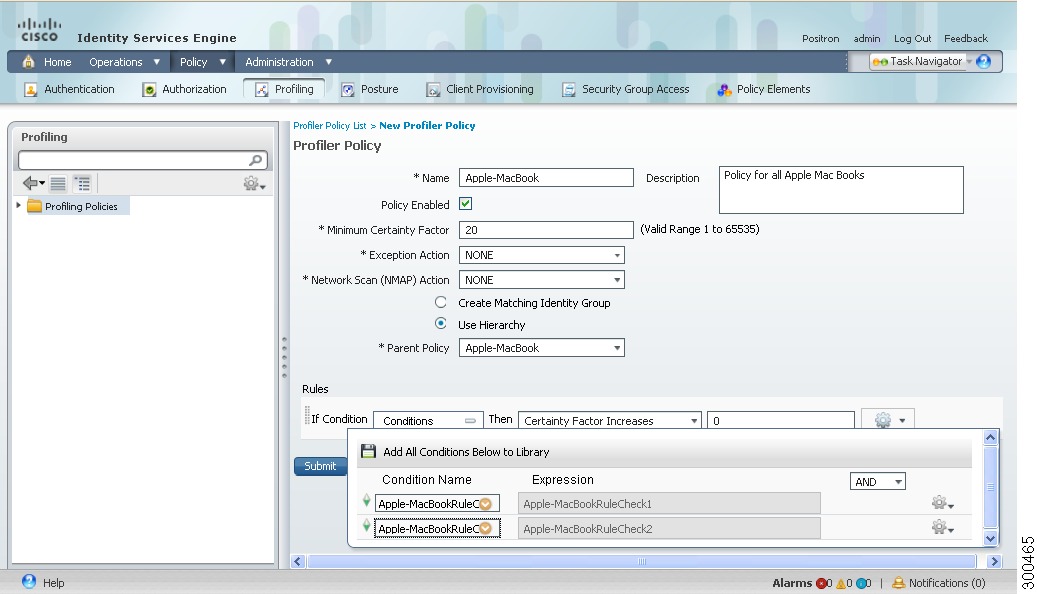Open first condition name selector arrow
Viewport: 1037px width, 594px height.
pyautogui.click(x=486, y=504)
